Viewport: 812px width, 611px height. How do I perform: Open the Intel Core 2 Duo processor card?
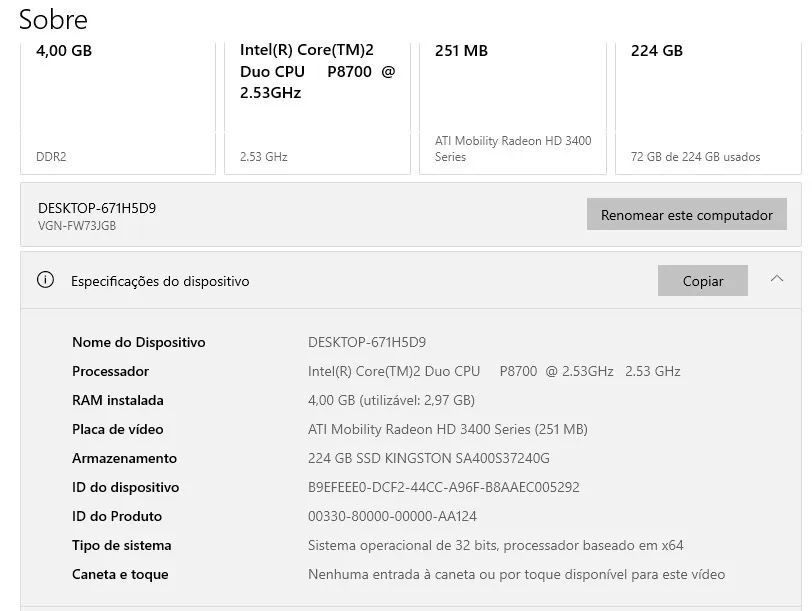pos(317,108)
